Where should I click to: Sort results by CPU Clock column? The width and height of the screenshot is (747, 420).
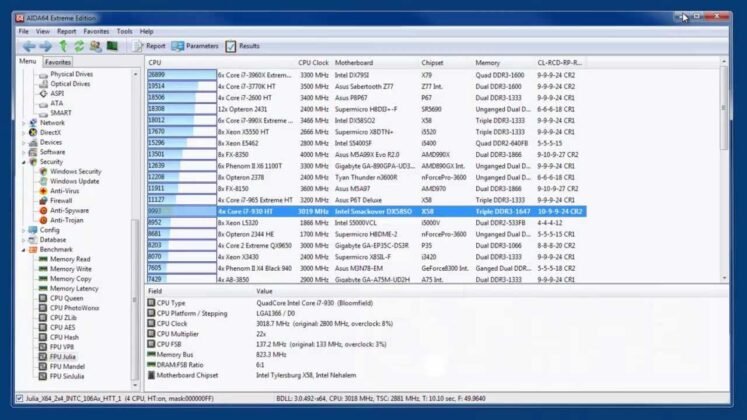pos(314,62)
